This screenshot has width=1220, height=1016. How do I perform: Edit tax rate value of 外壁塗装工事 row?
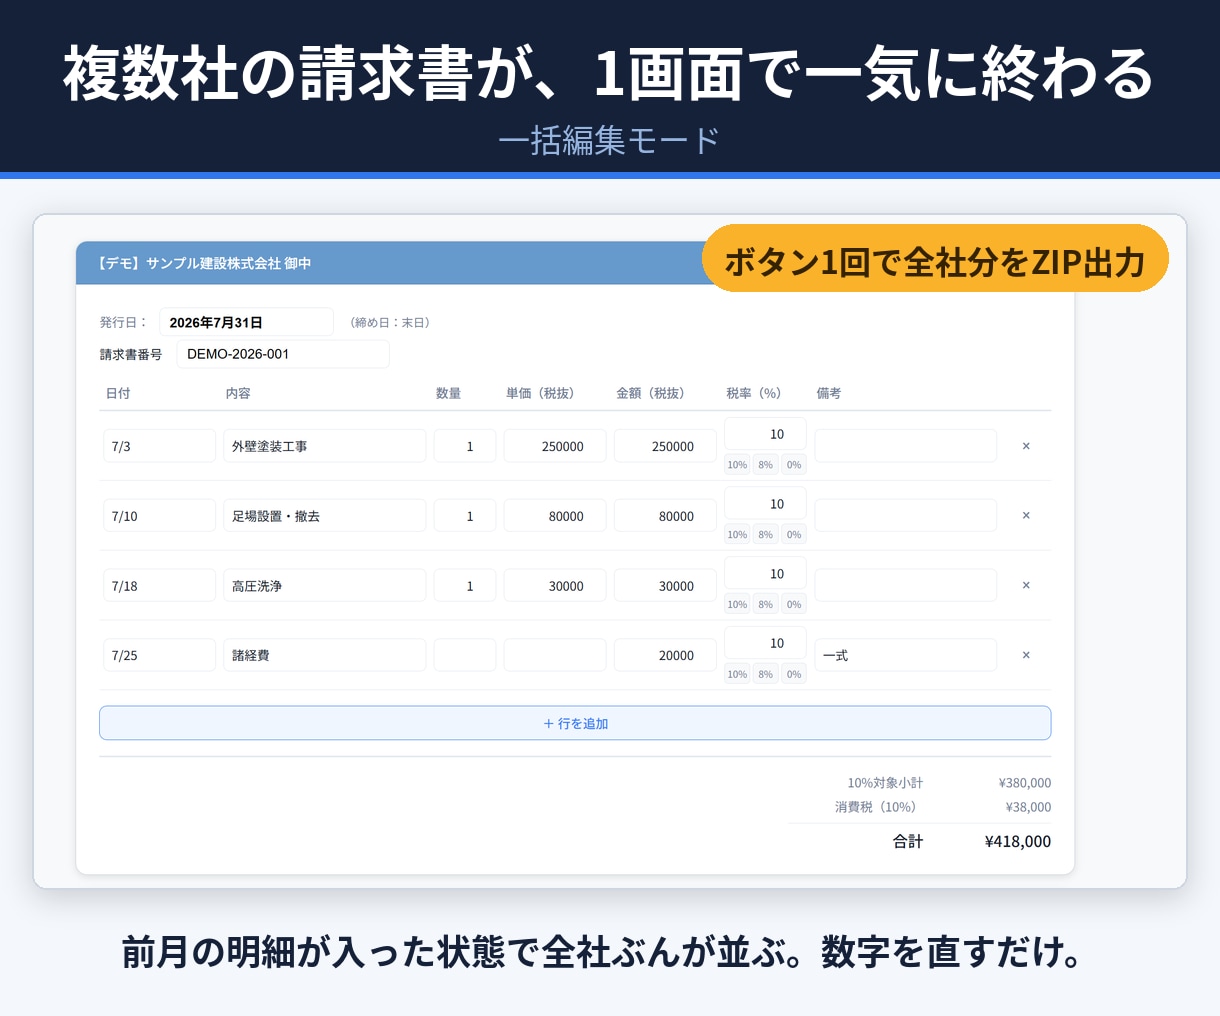pyautogui.click(x=765, y=434)
